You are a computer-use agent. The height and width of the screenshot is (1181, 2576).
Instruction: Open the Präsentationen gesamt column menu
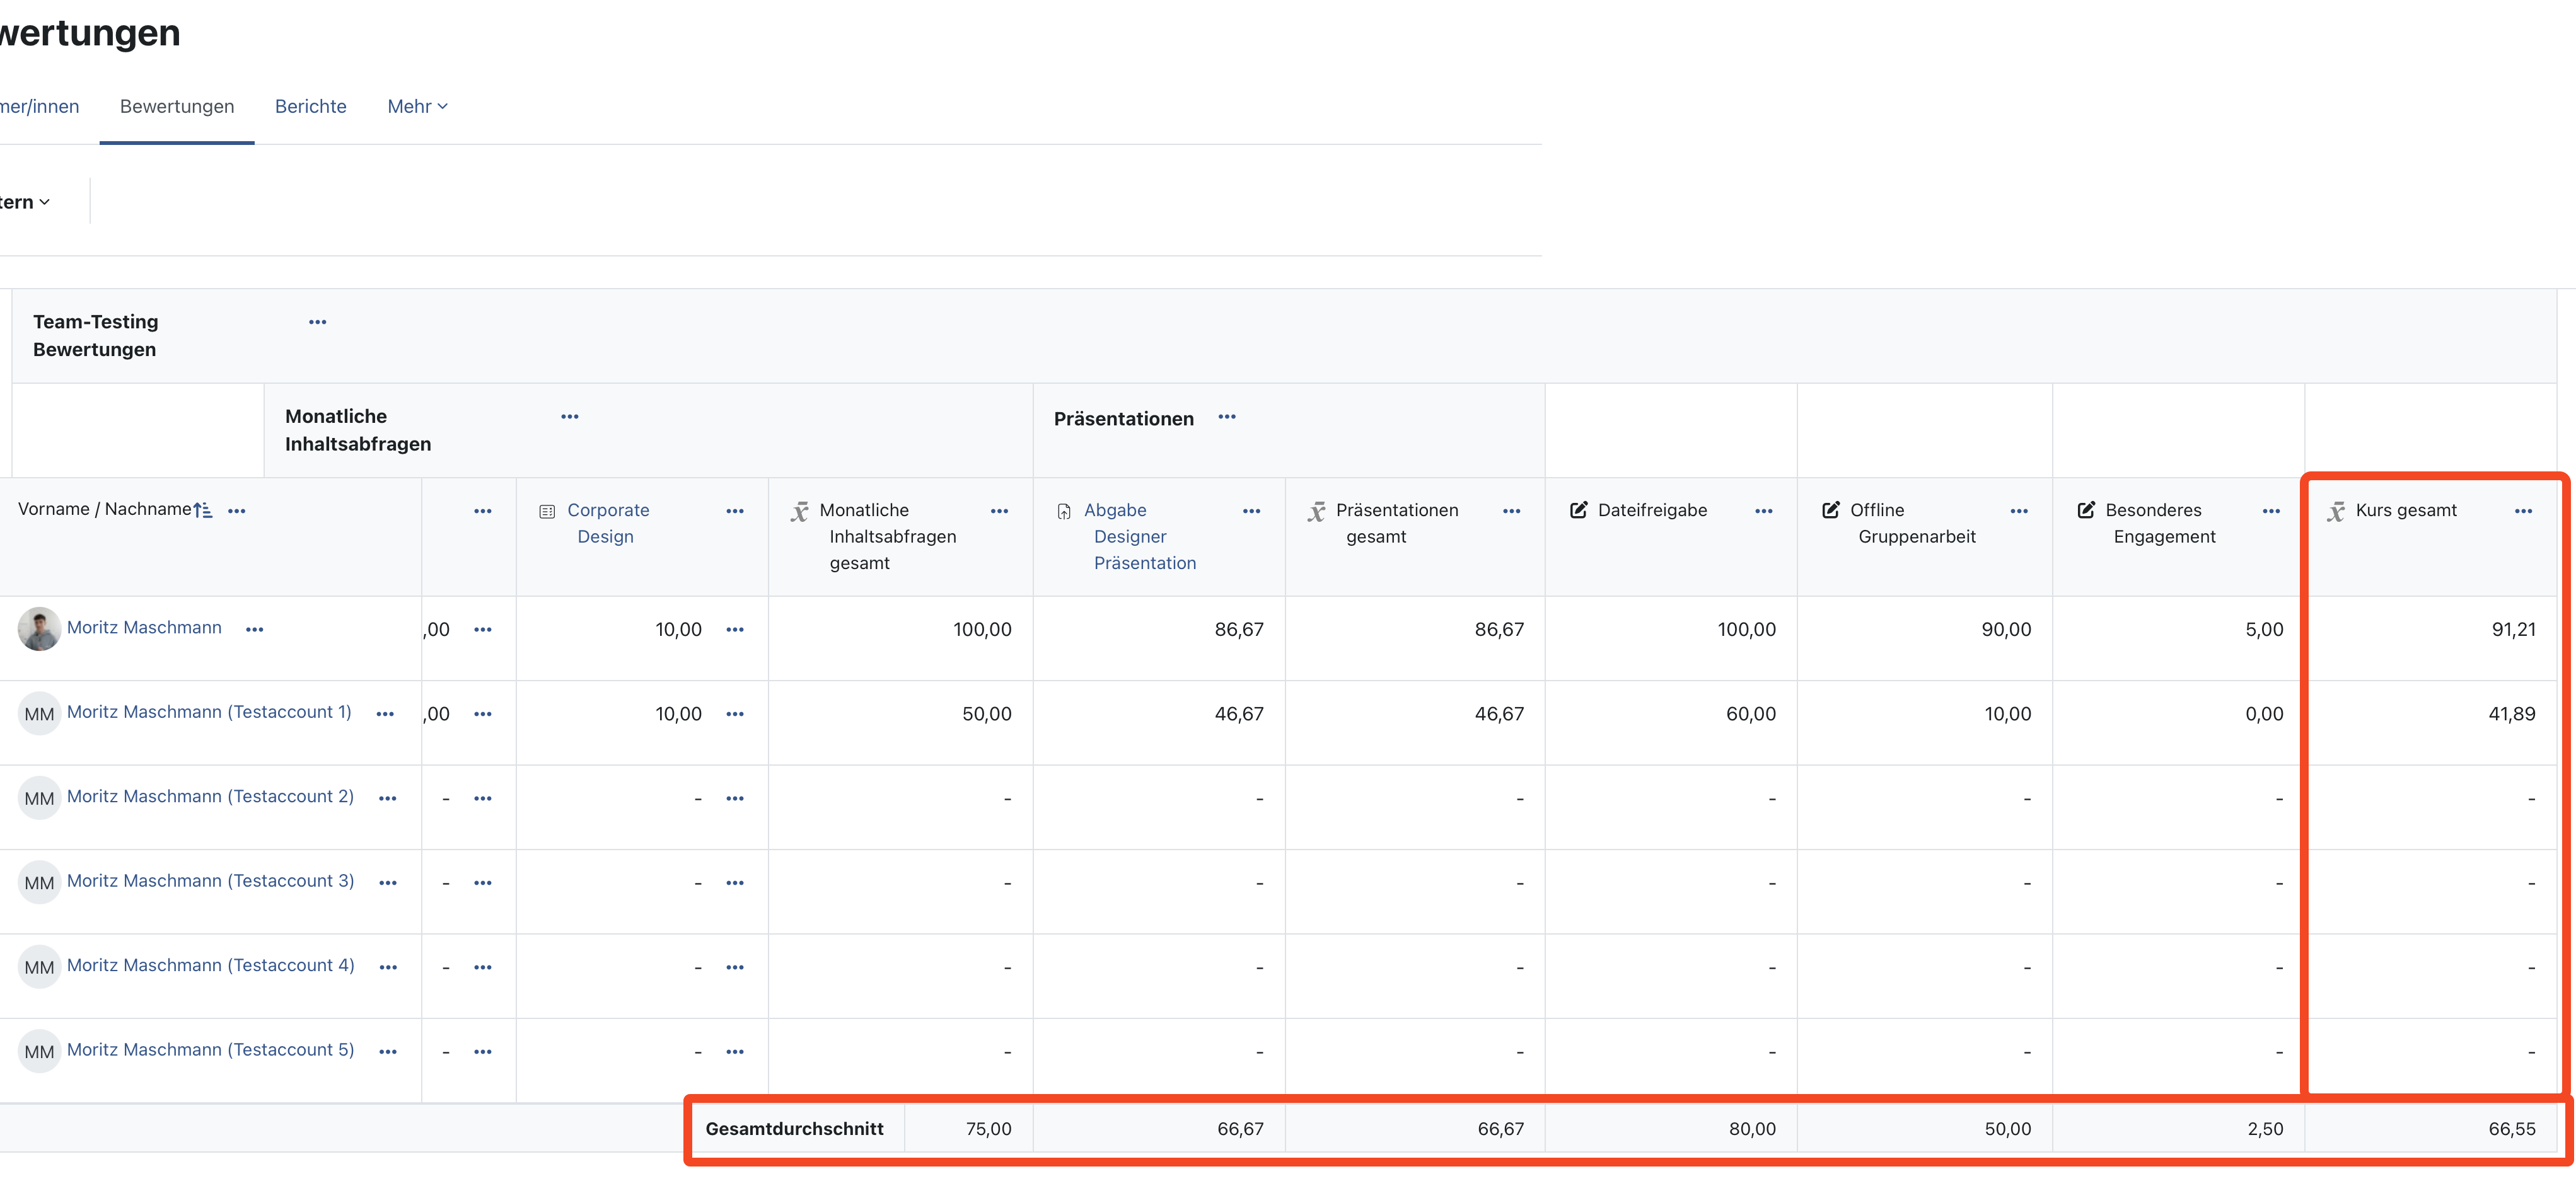click(1511, 511)
